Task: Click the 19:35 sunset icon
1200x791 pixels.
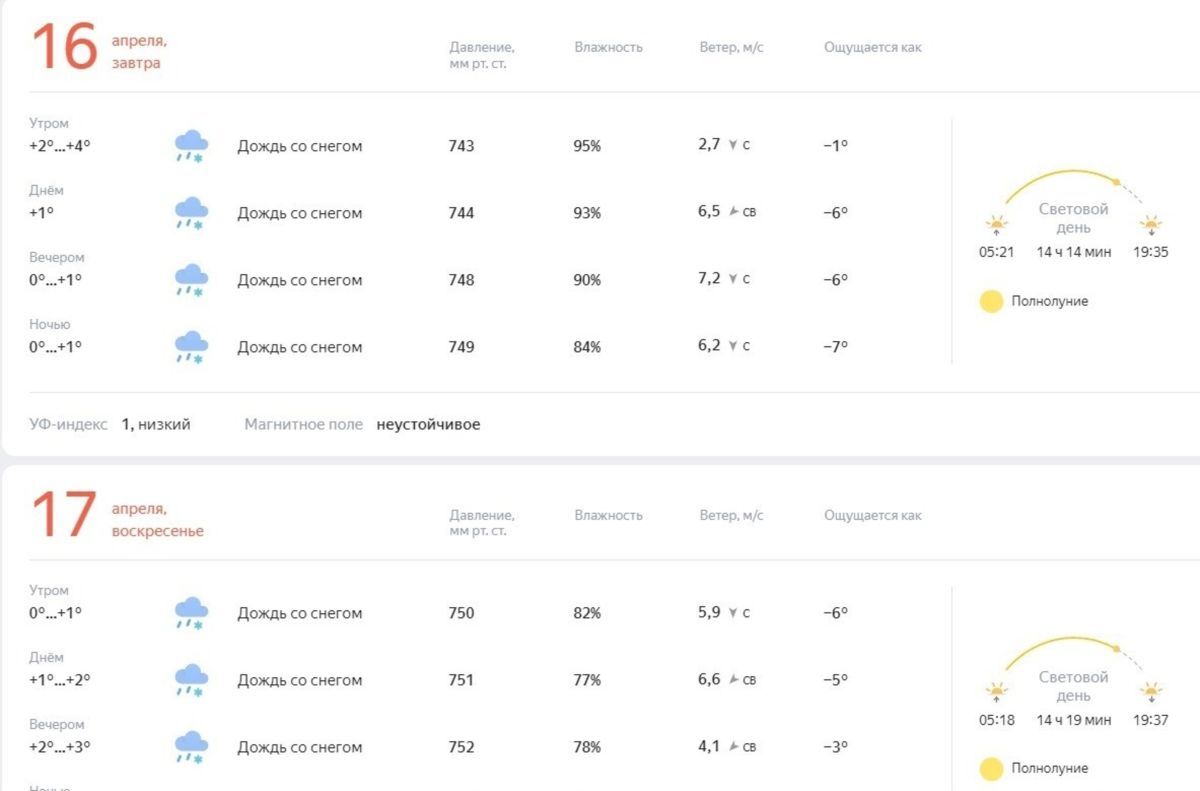Action: pos(1151,225)
